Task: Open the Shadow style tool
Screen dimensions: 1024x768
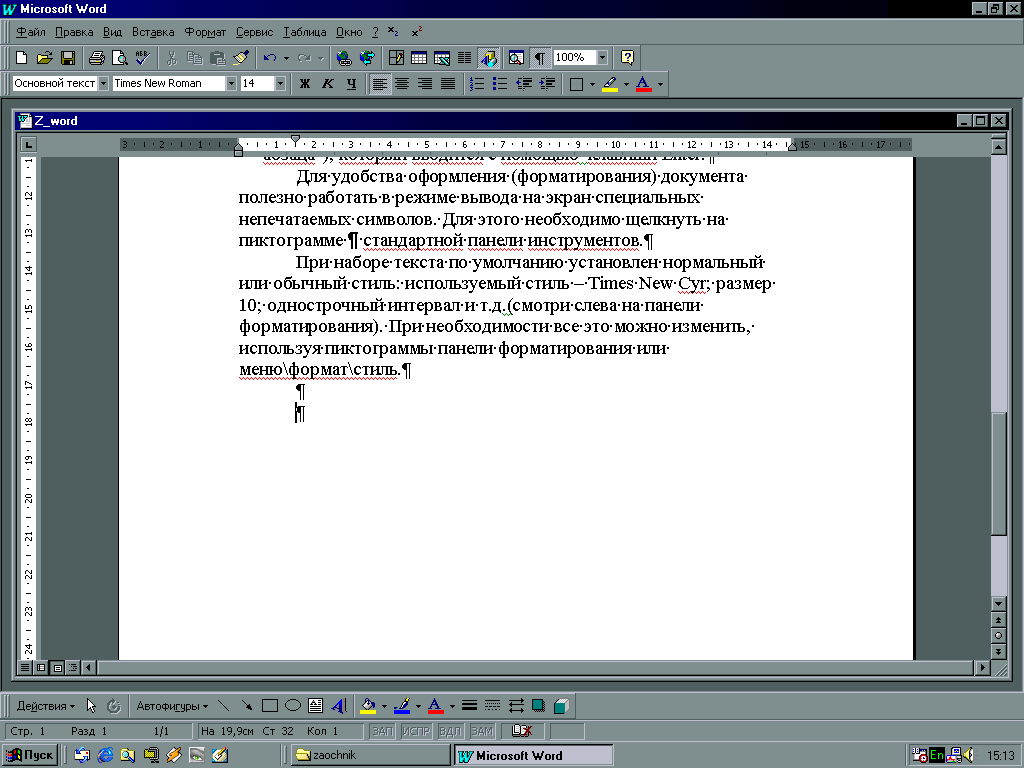Action: [x=538, y=705]
